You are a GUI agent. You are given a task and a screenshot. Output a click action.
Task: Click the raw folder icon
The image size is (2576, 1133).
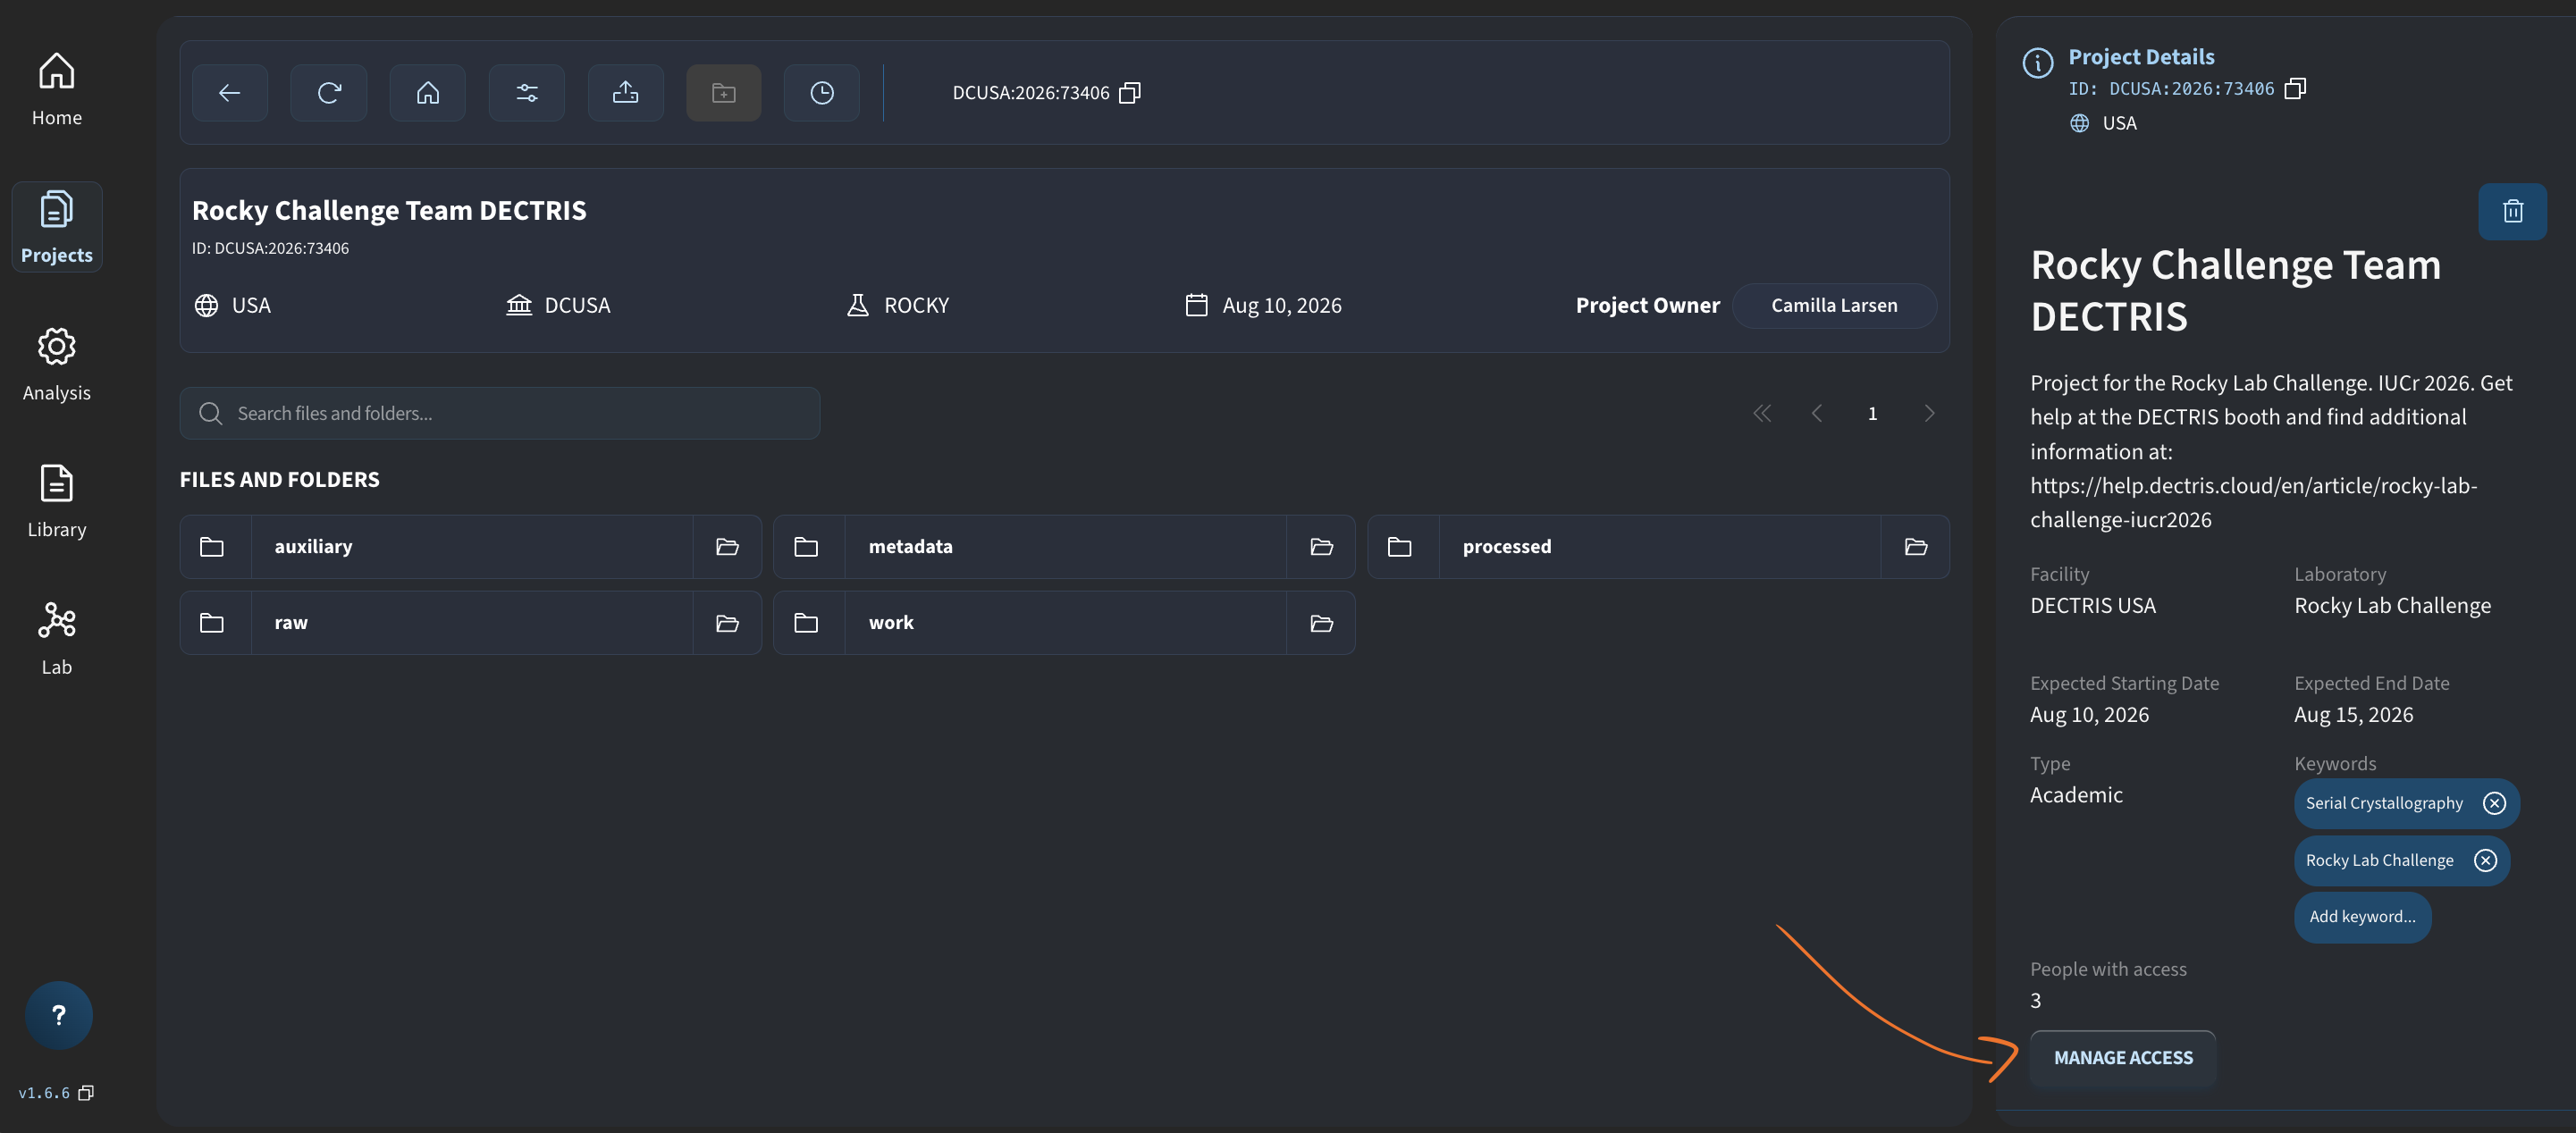pyautogui.click(x=212, y=622)
